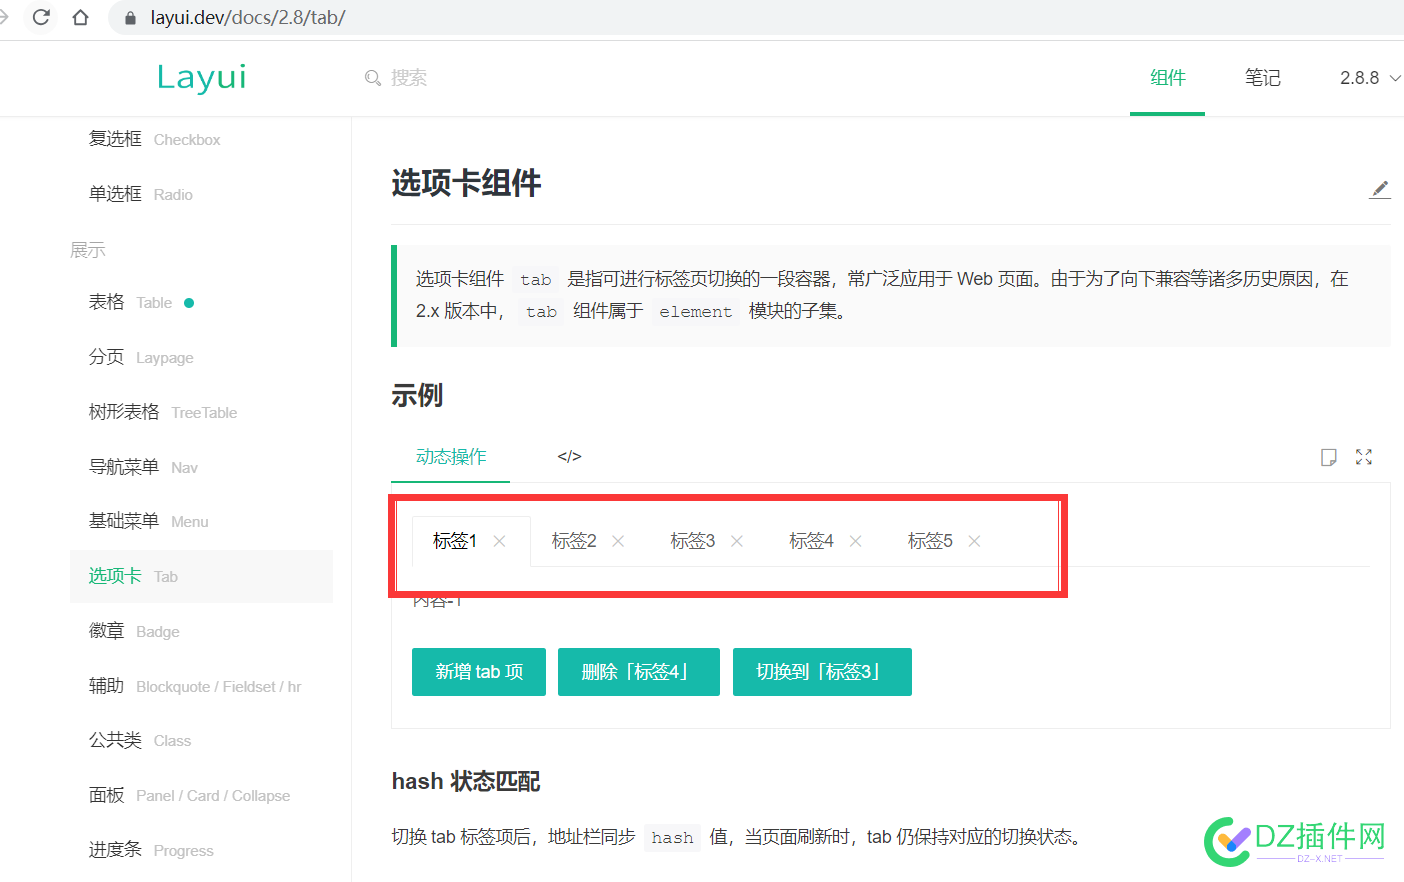Open 树形表格 TreeTable in the sidebar
Screen dimensions: 1404x882
click(x=163, y=412)
